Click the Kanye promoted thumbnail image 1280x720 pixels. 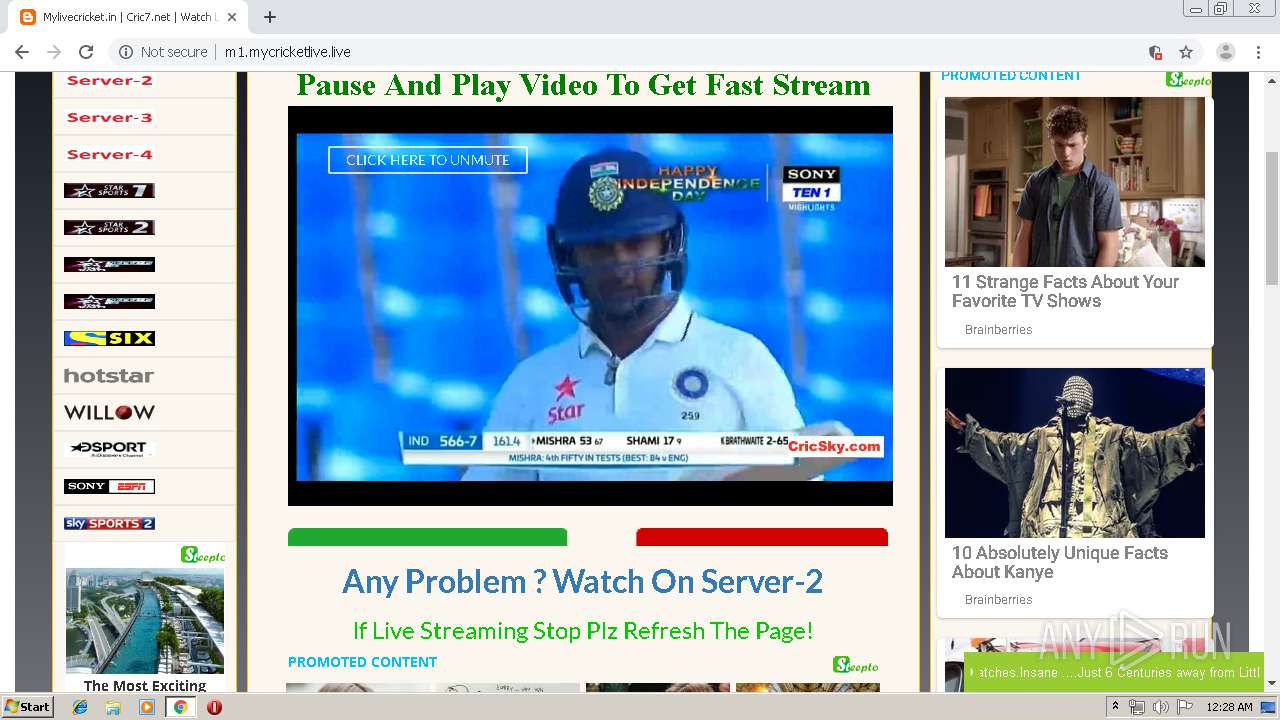[x=1074, y=453]
